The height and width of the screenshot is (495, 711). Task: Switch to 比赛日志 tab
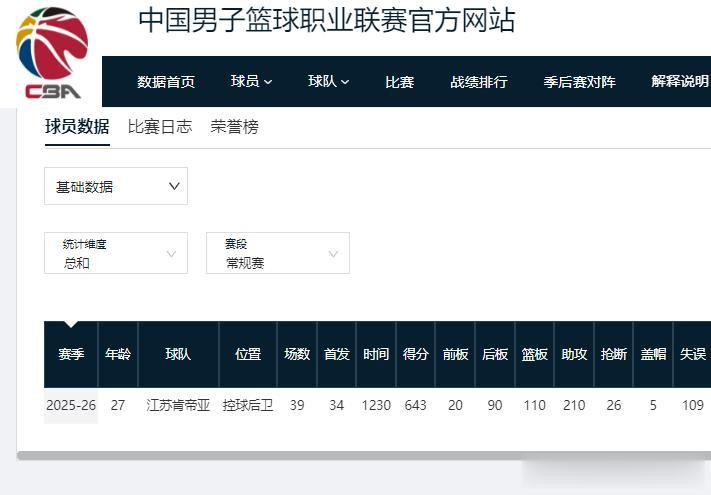pyautogui.click(x=160, y=127)
